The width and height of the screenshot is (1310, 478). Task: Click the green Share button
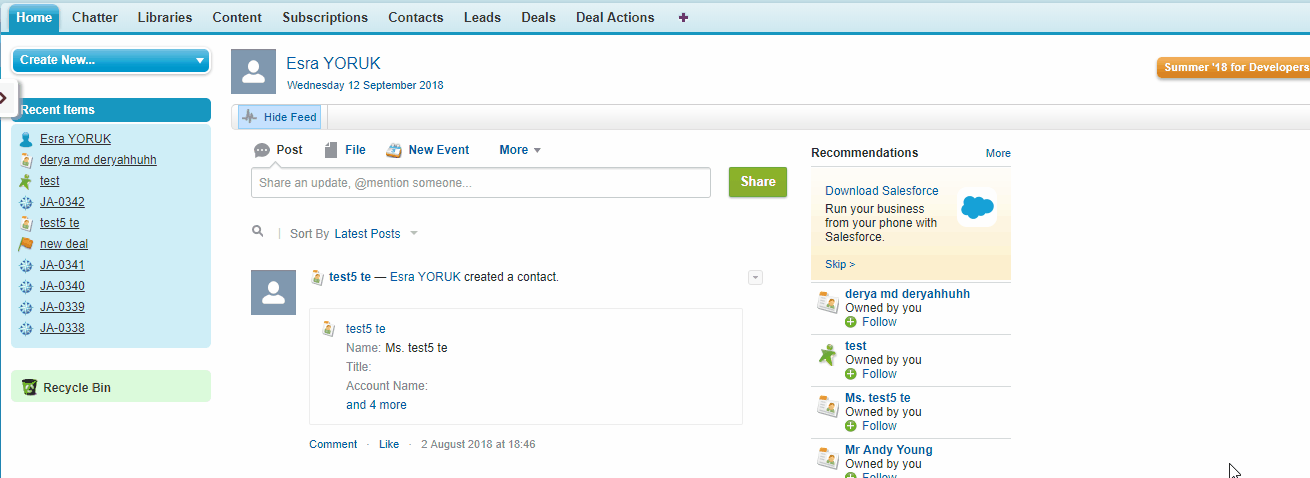tap(758, 182)
